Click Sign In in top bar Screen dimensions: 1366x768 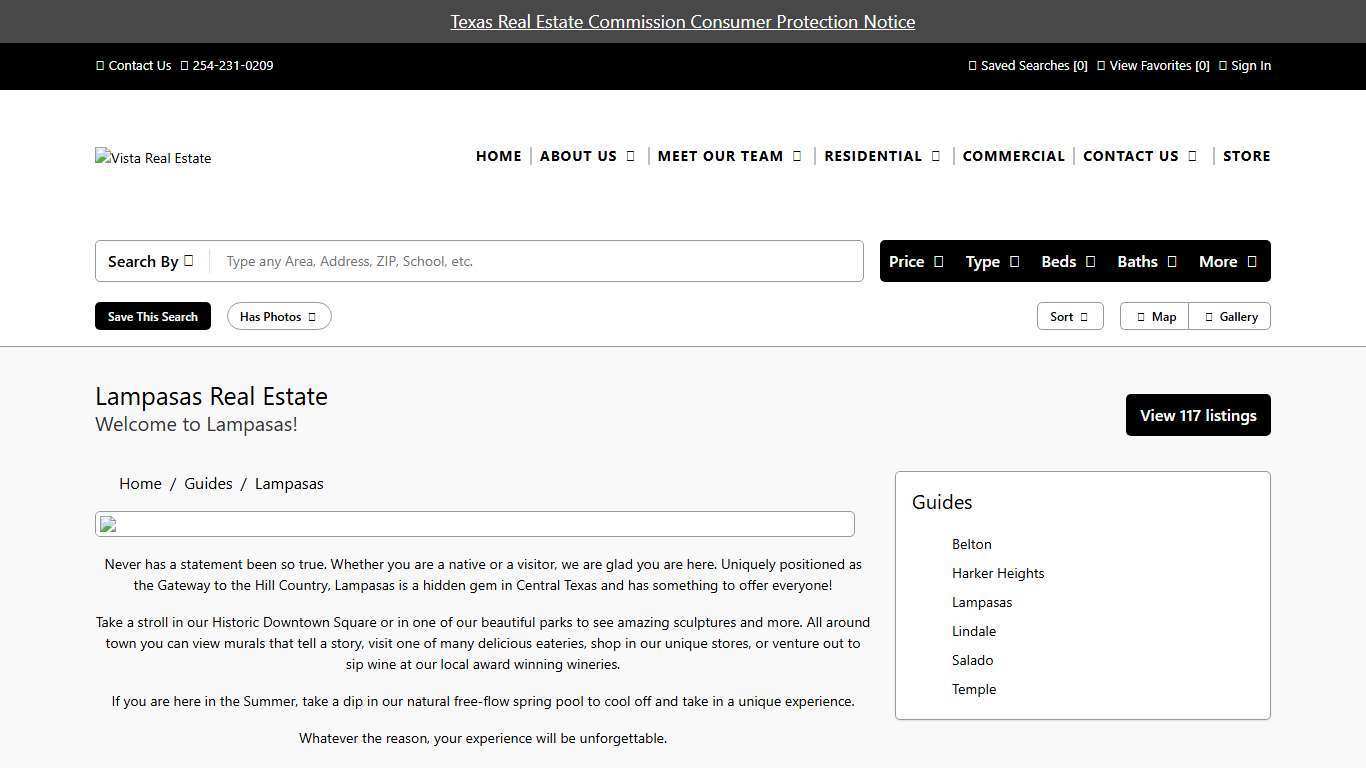point(1245,66)
